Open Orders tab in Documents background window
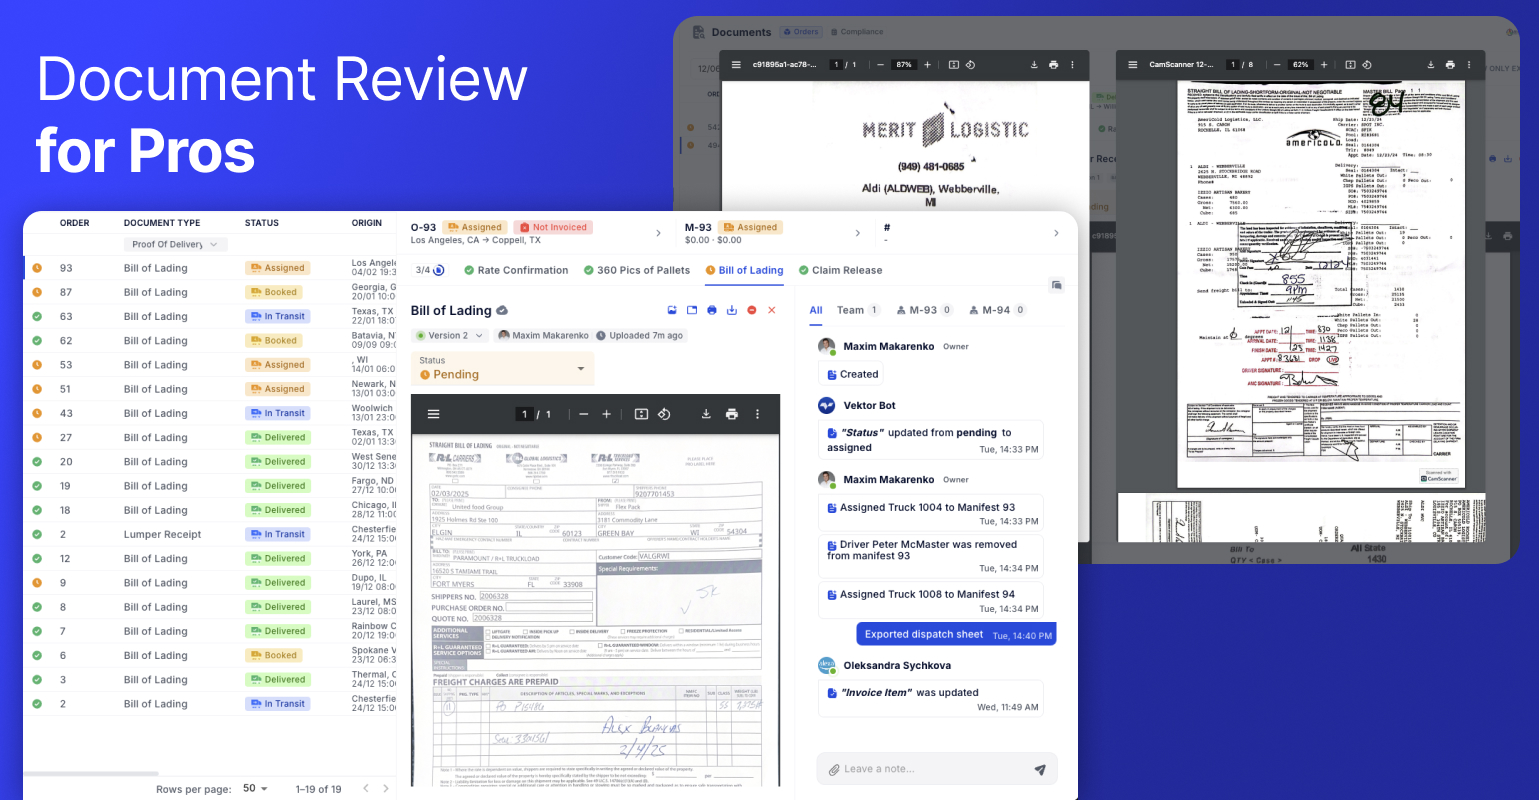This screenshot has width=1539, height=800. (800, 32)
